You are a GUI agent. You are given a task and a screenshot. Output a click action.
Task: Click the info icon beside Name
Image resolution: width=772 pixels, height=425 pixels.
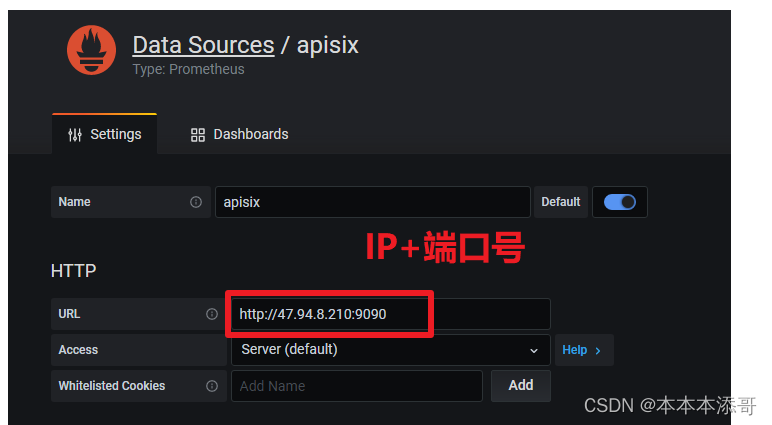(x=196, y=202)
